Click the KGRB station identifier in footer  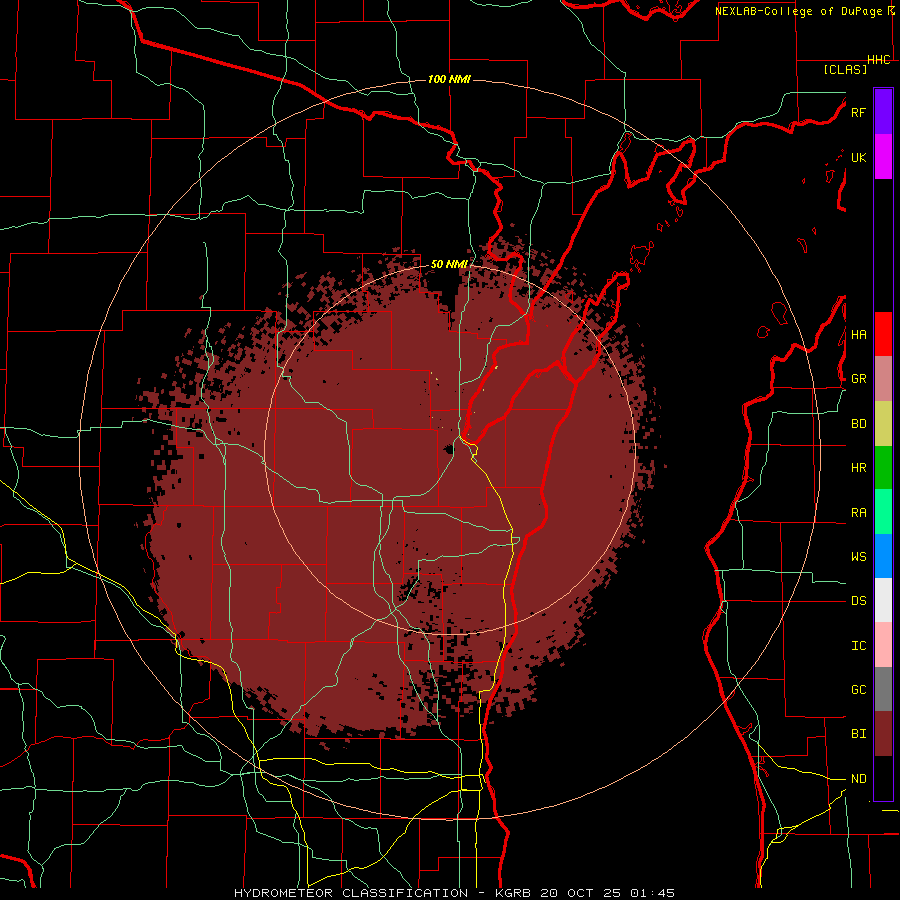(514, 893)
